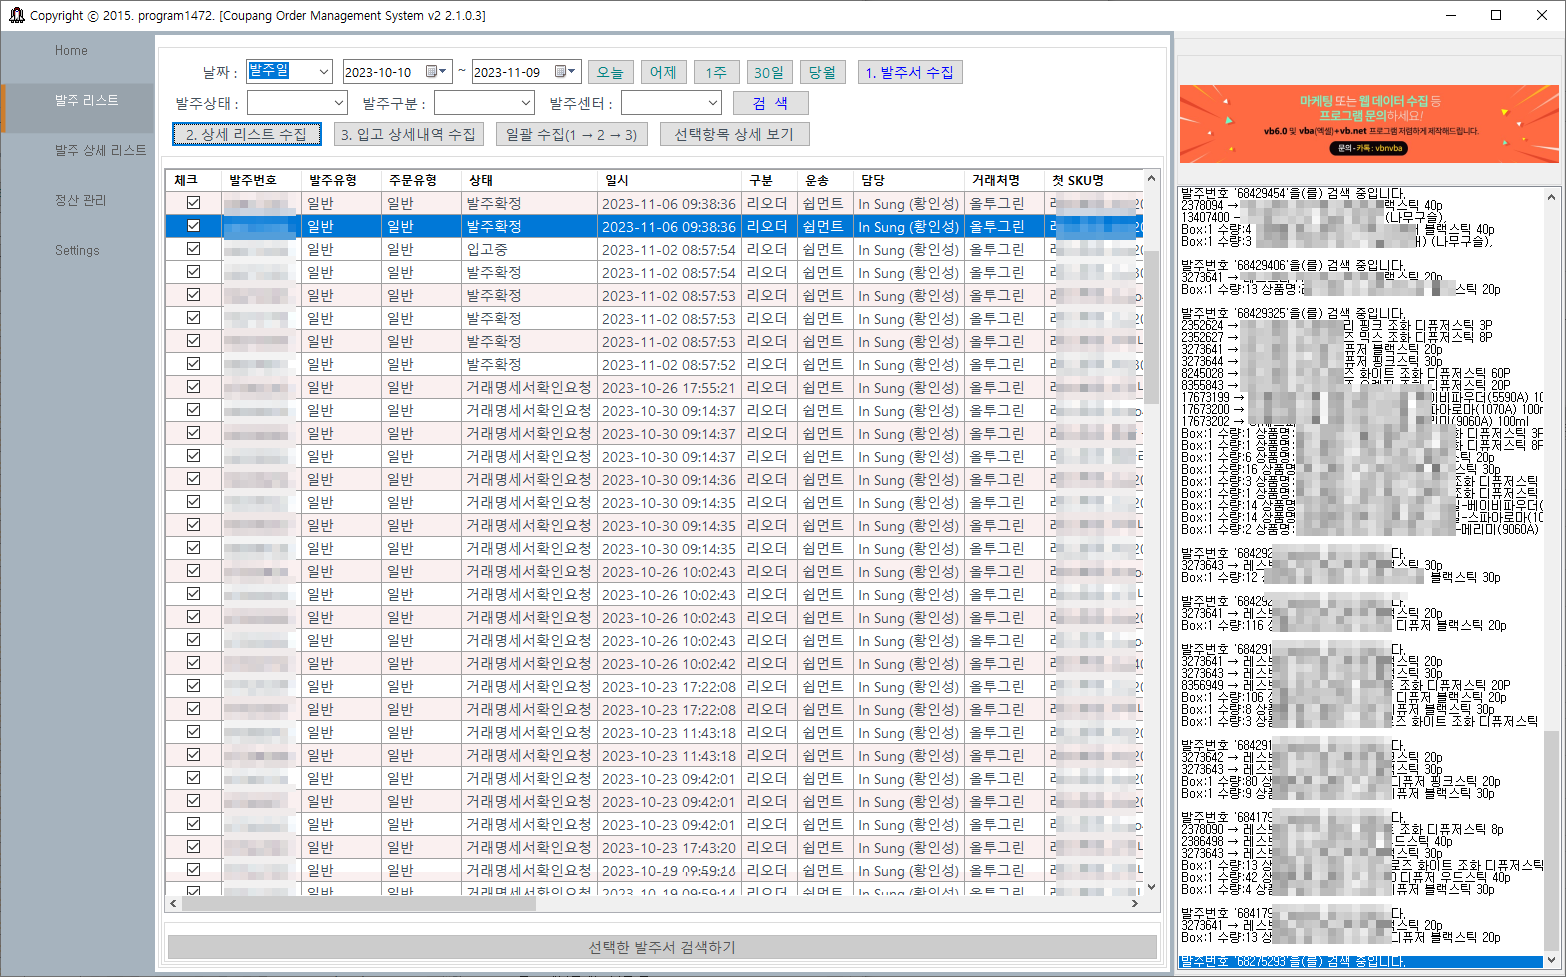1566x977 pixels.
Task: Open the 발주구분 dropdown
Action: point(484,102)
